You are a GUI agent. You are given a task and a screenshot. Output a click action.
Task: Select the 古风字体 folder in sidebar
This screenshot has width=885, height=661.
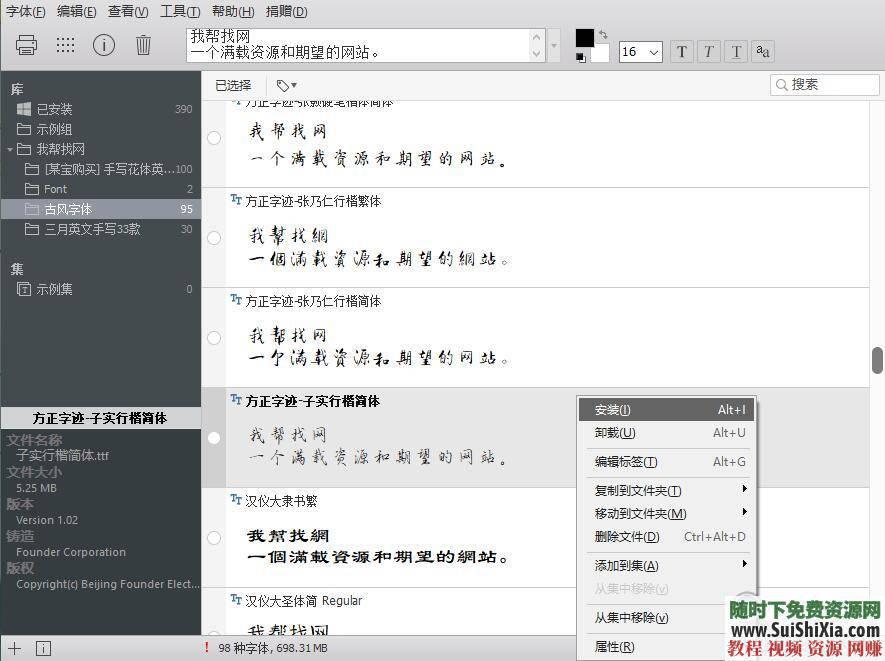70,209
